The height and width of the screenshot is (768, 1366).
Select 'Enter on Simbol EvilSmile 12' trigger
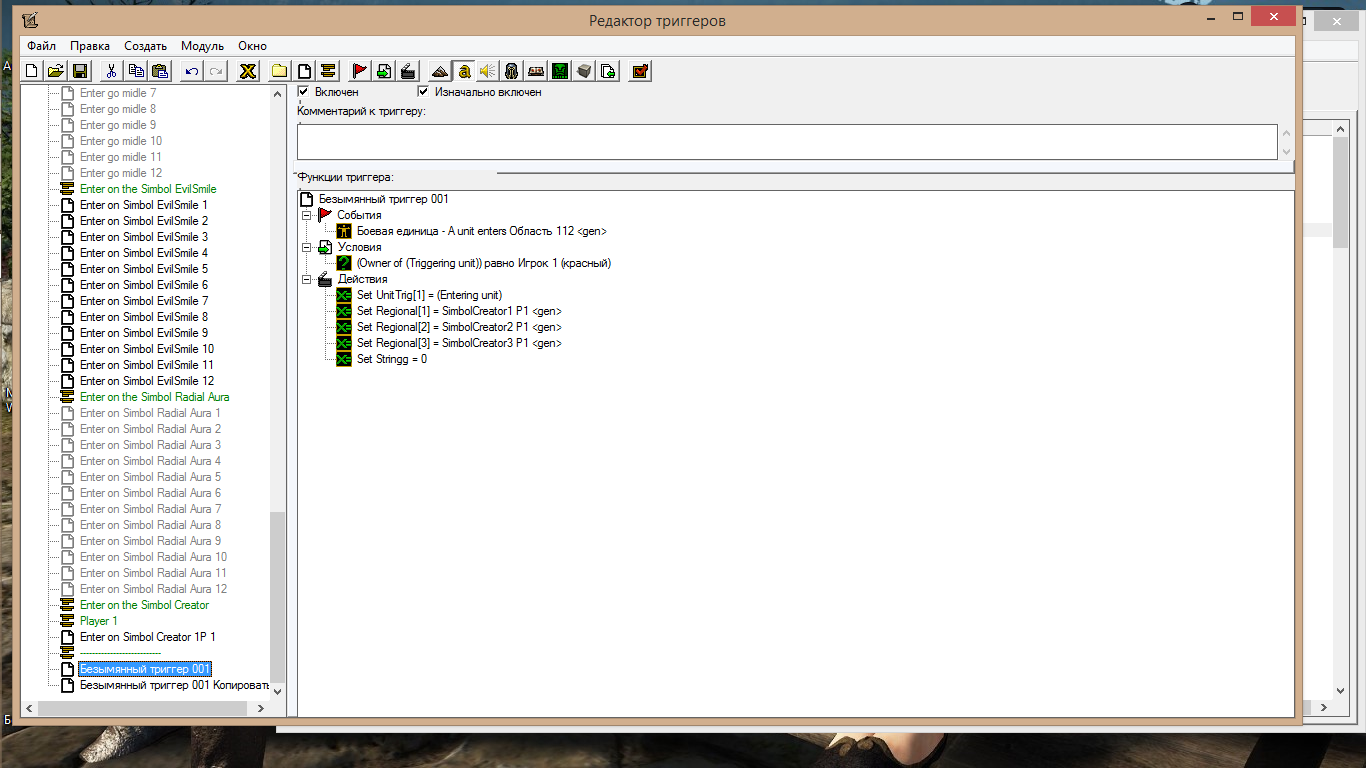(147, 381)
